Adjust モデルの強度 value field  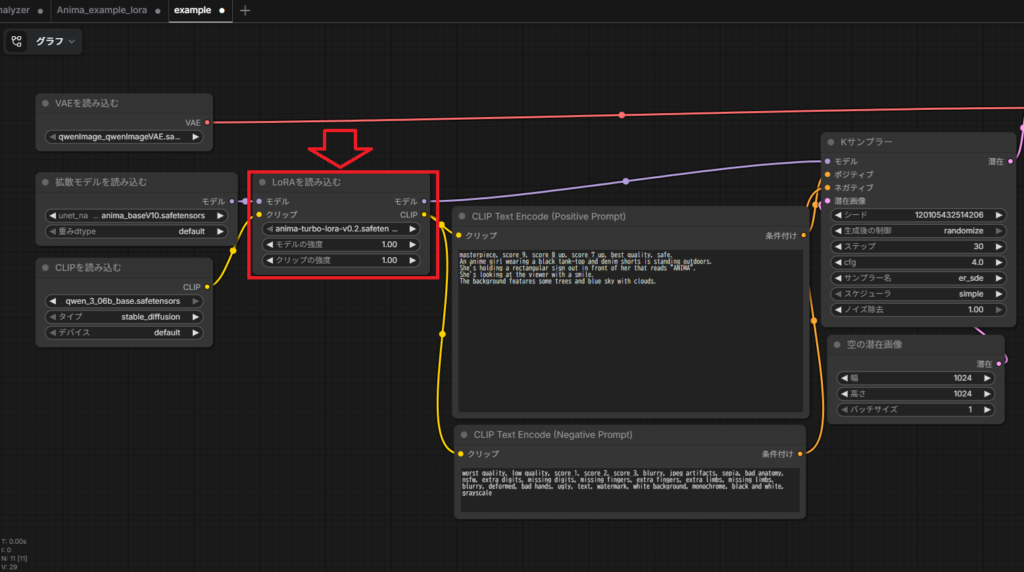pyautogui.click(x=341, y=244)
